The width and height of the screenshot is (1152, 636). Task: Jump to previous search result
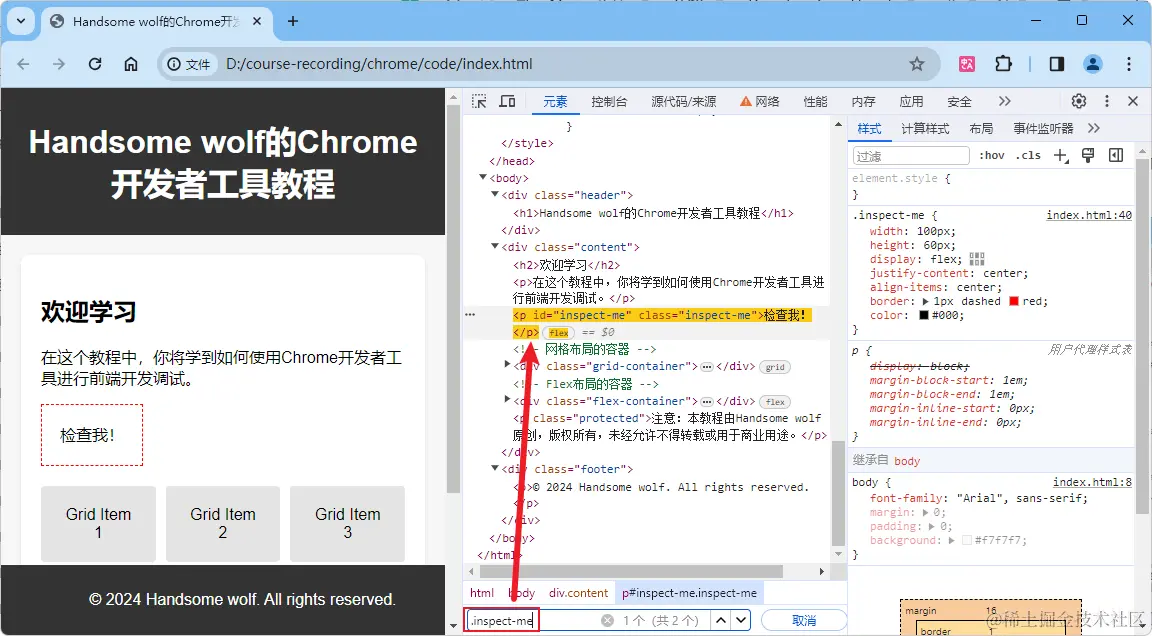pyautogui.click(x=721, y=621)
